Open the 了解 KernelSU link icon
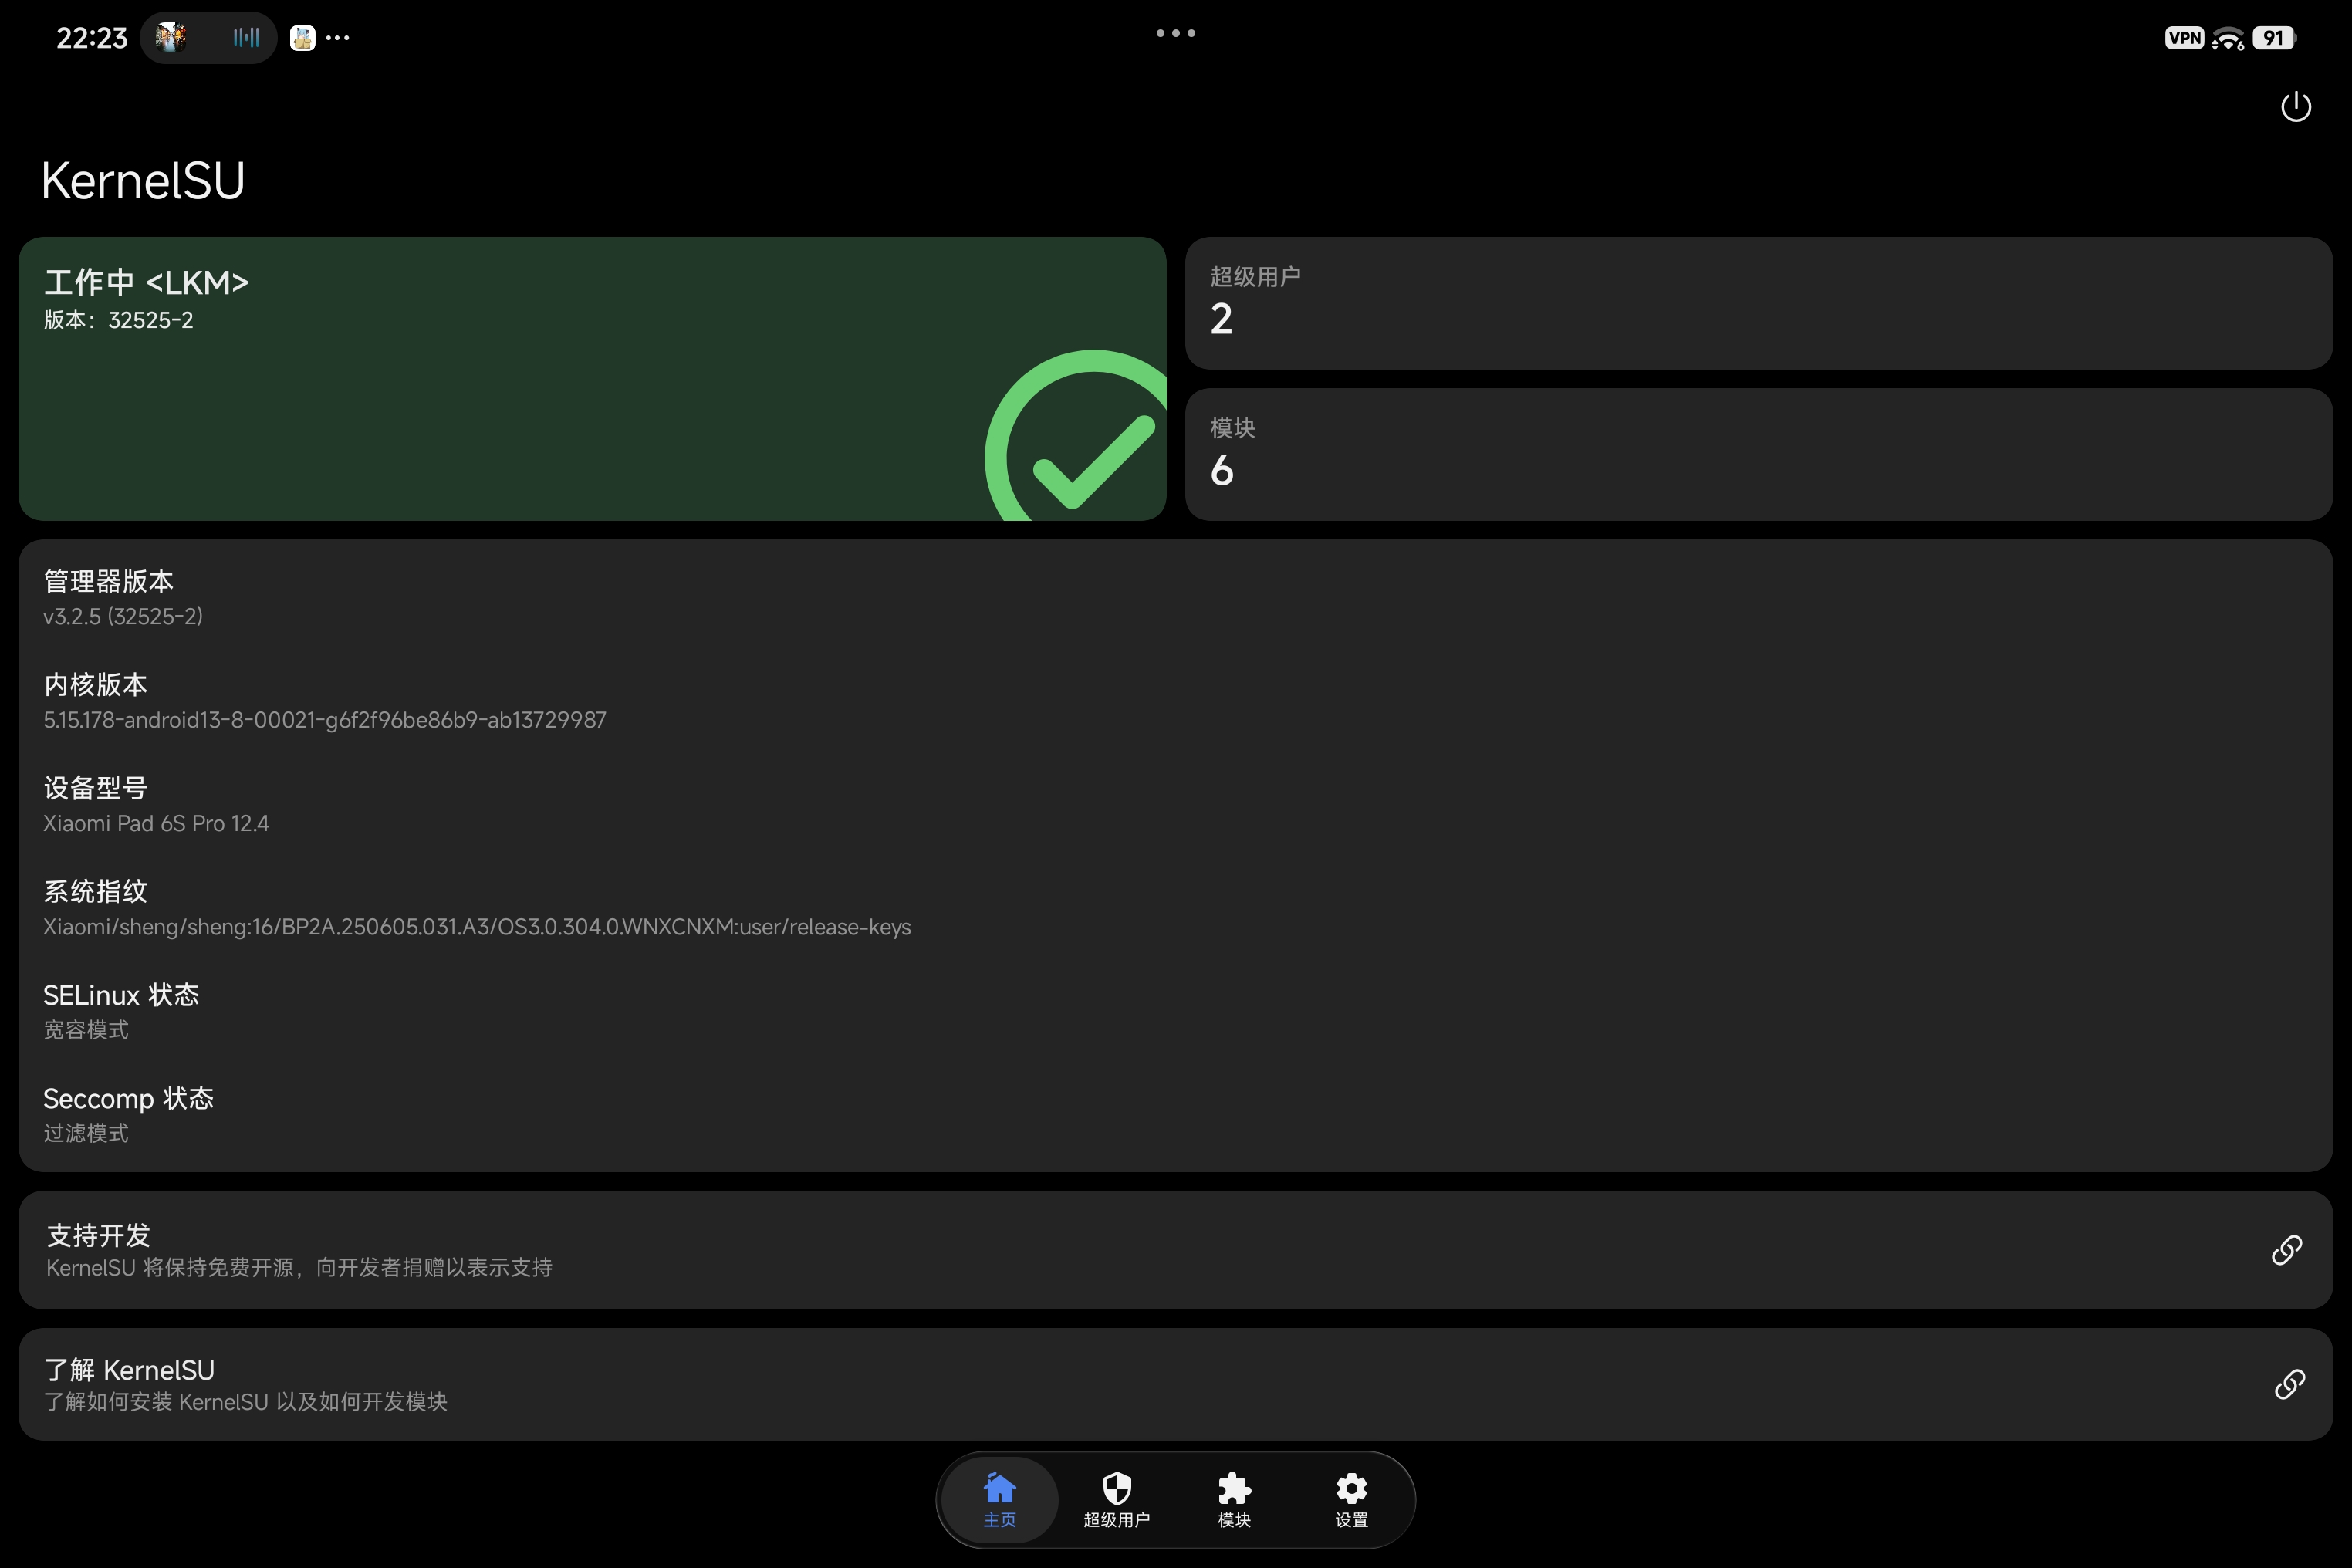The height and width of the screenshot is (1568, 2352). [2289, 1385]
